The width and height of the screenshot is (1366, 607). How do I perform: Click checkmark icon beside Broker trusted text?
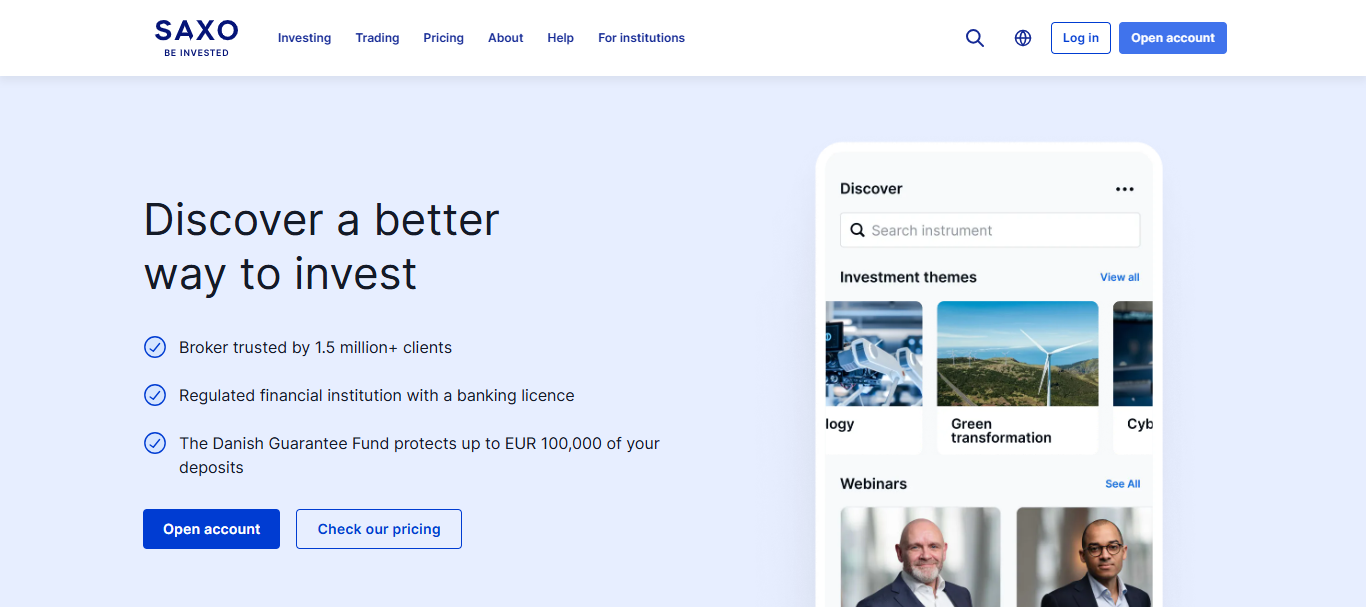(155, 347)
